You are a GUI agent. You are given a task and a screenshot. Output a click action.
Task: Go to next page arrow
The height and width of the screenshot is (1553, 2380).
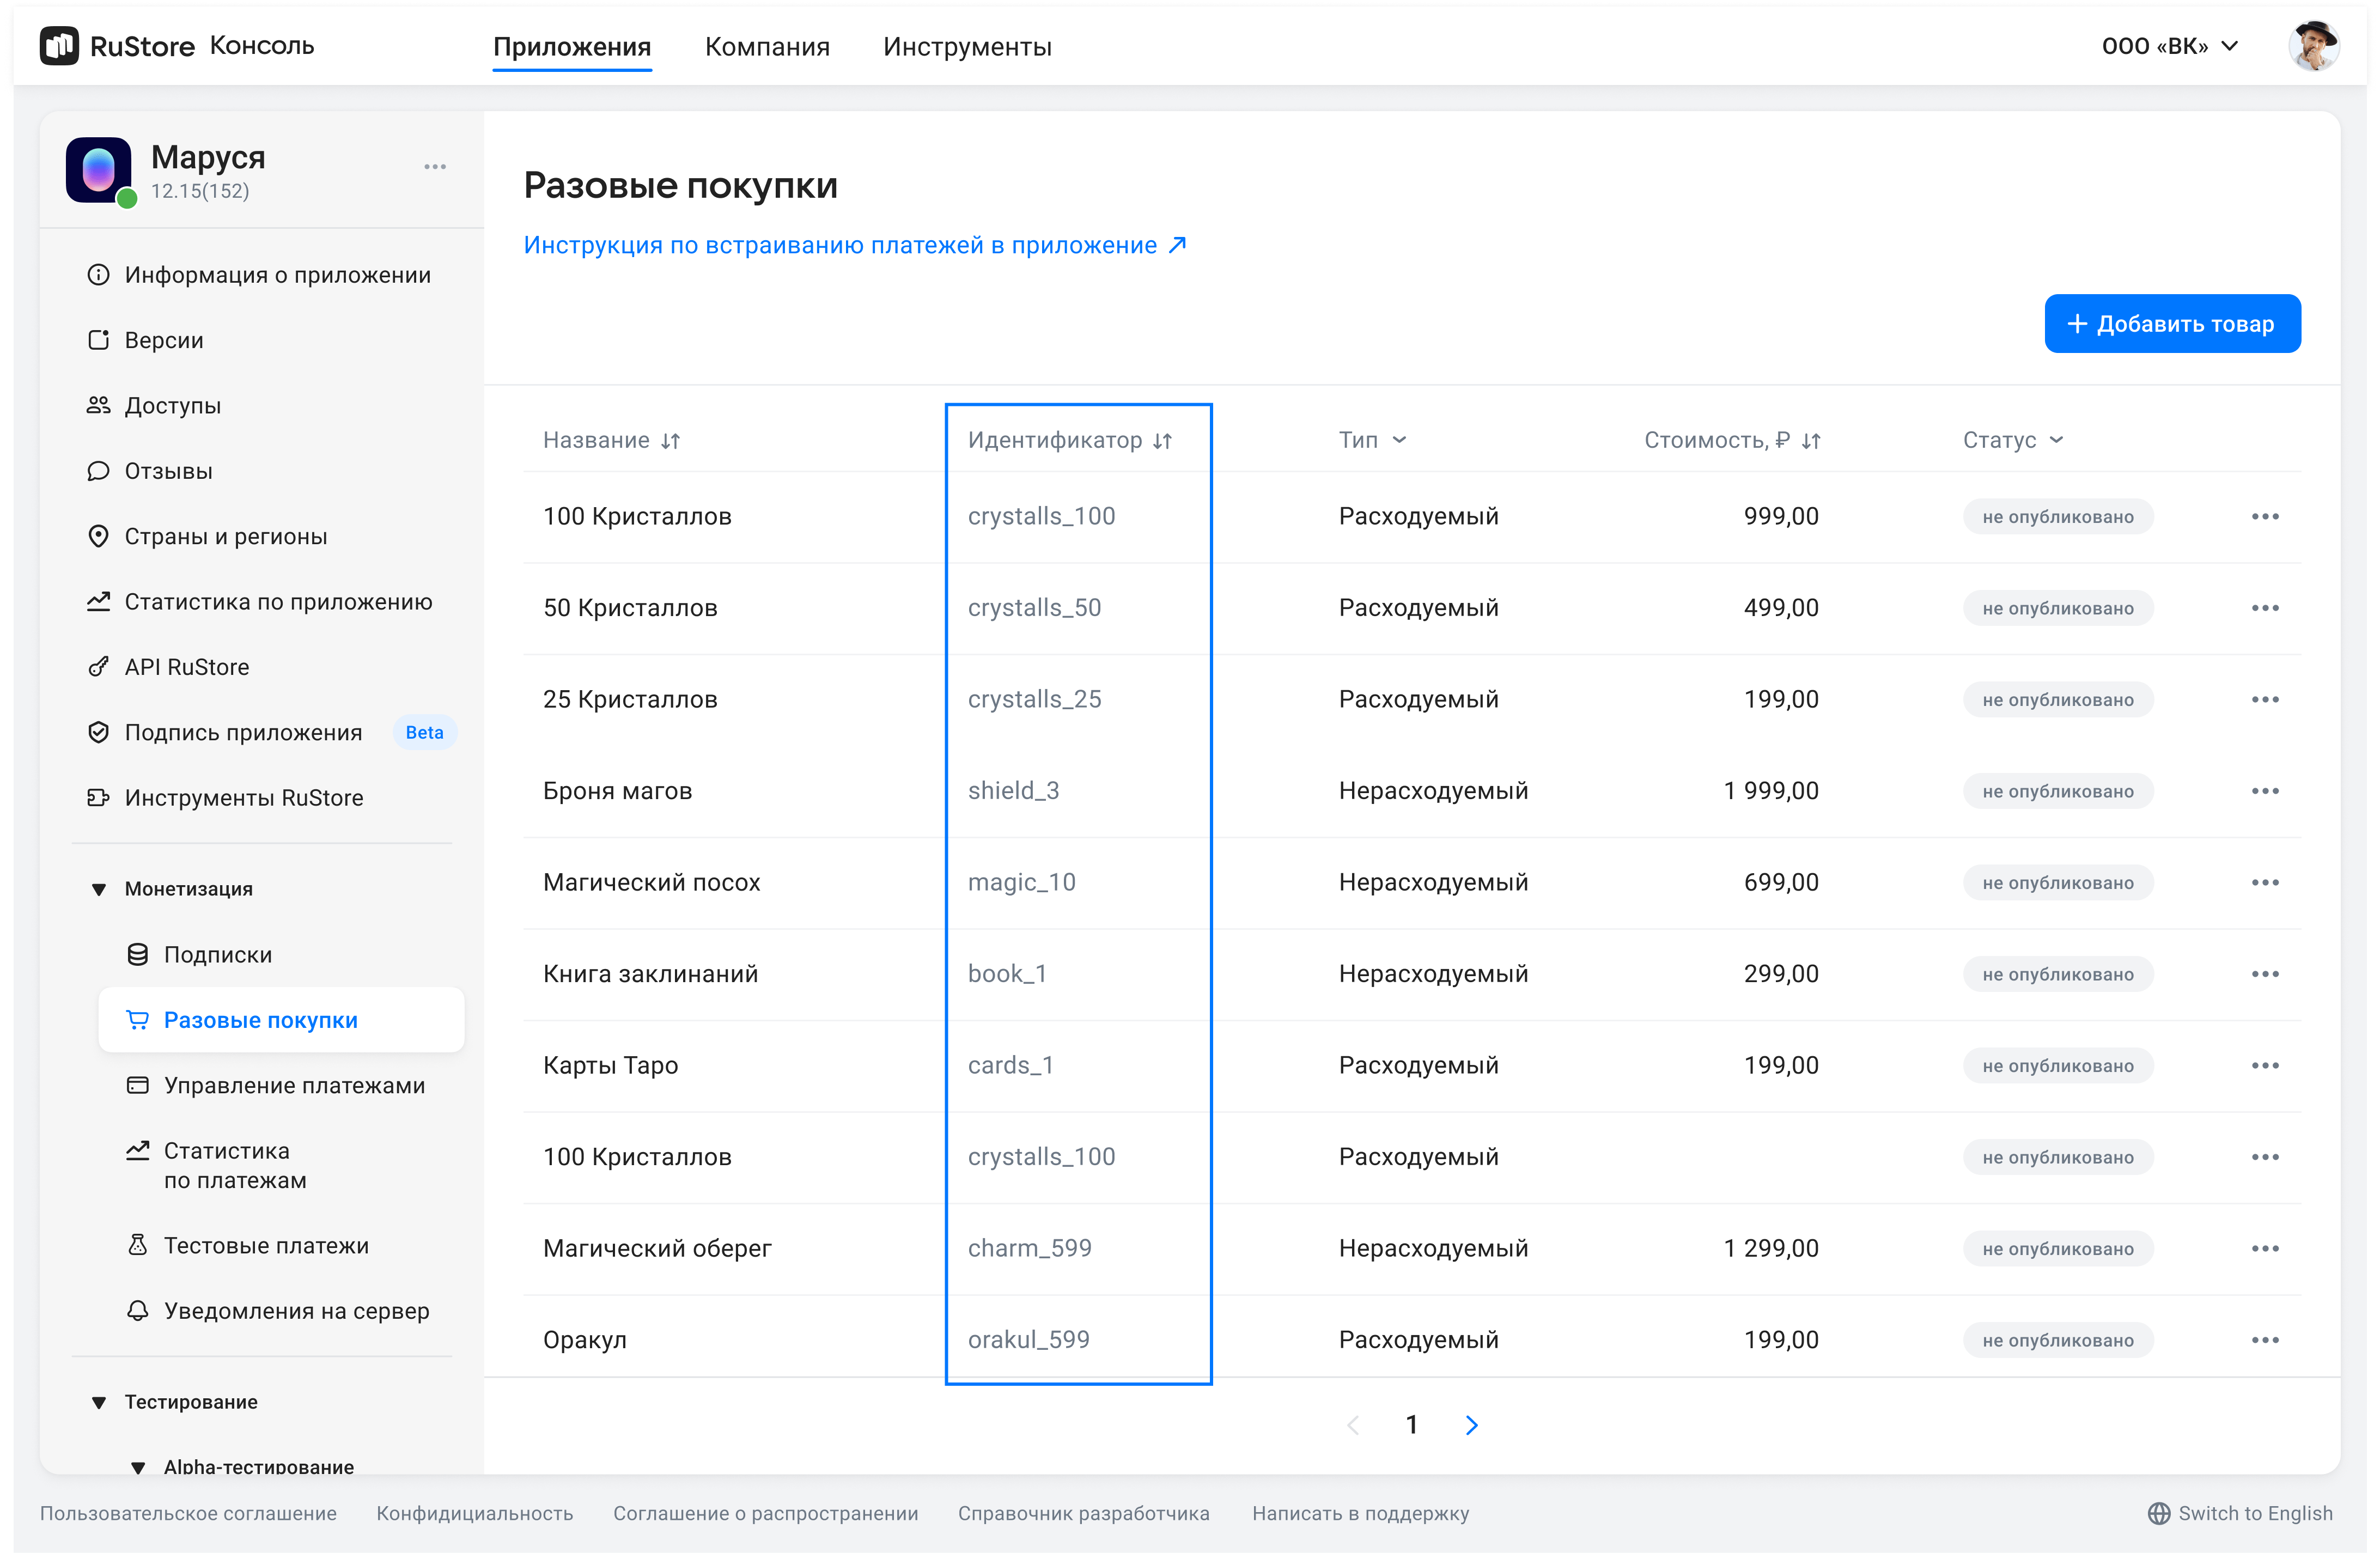(1471, 1425)
